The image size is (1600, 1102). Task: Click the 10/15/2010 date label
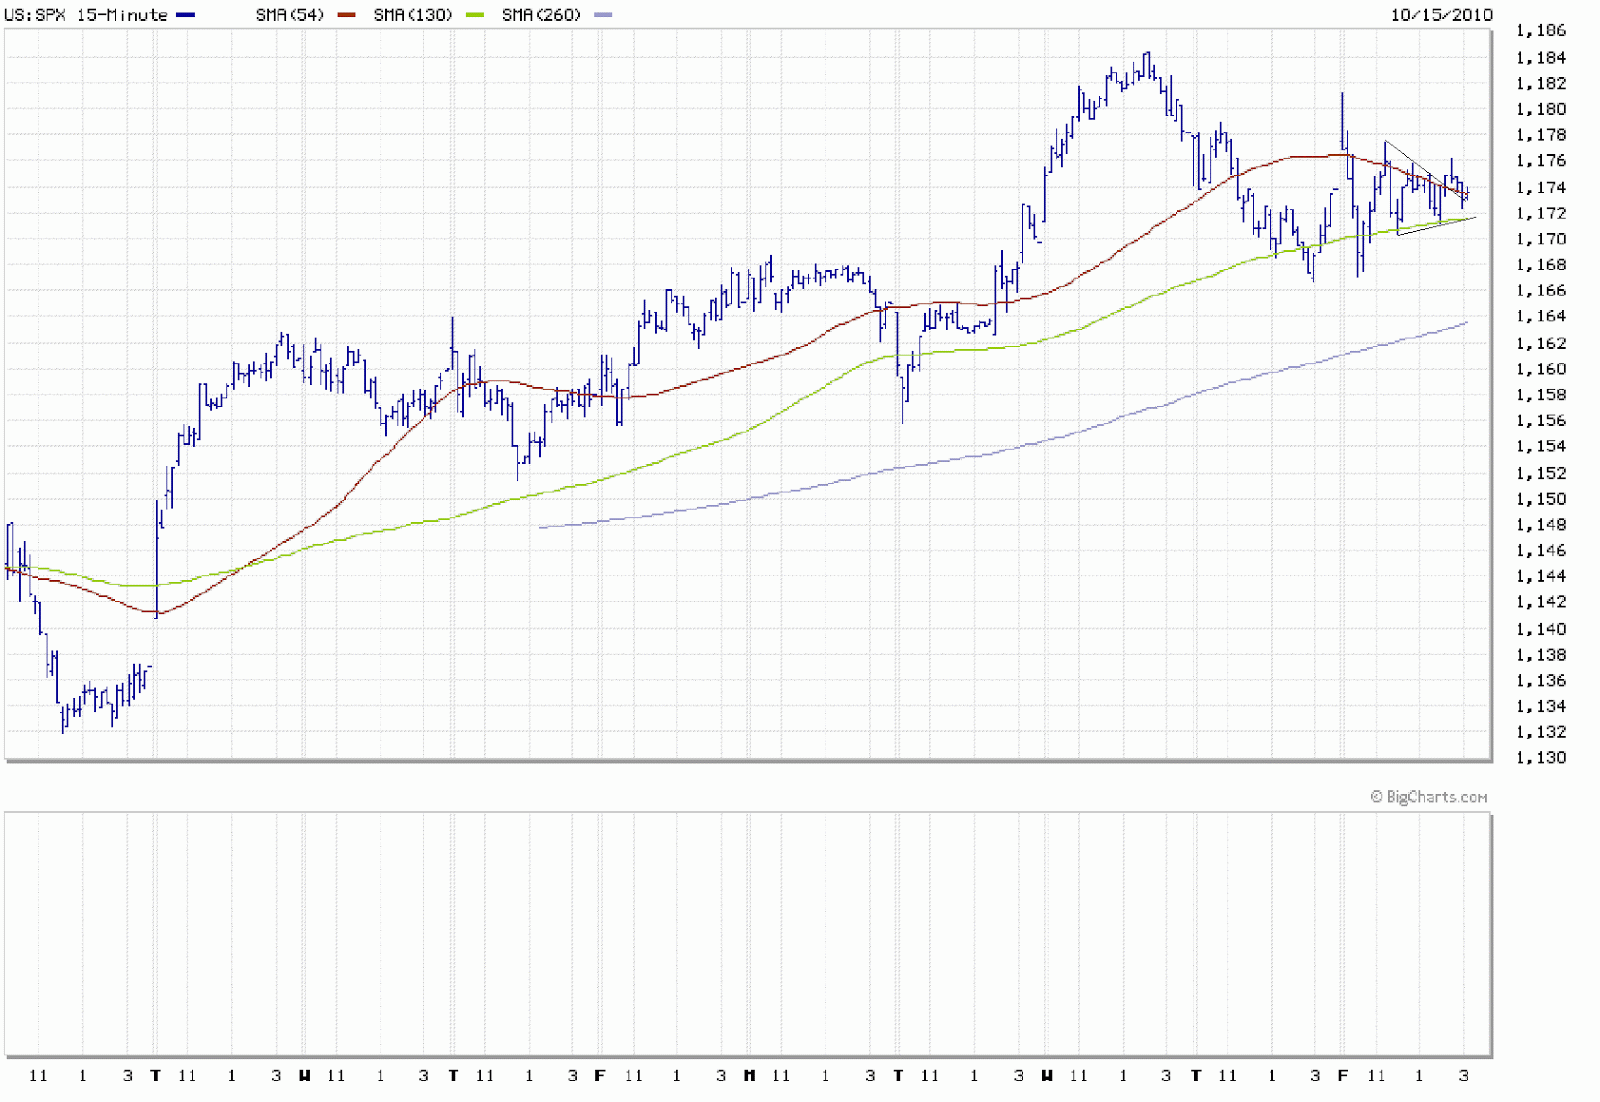click(1441, 15)
